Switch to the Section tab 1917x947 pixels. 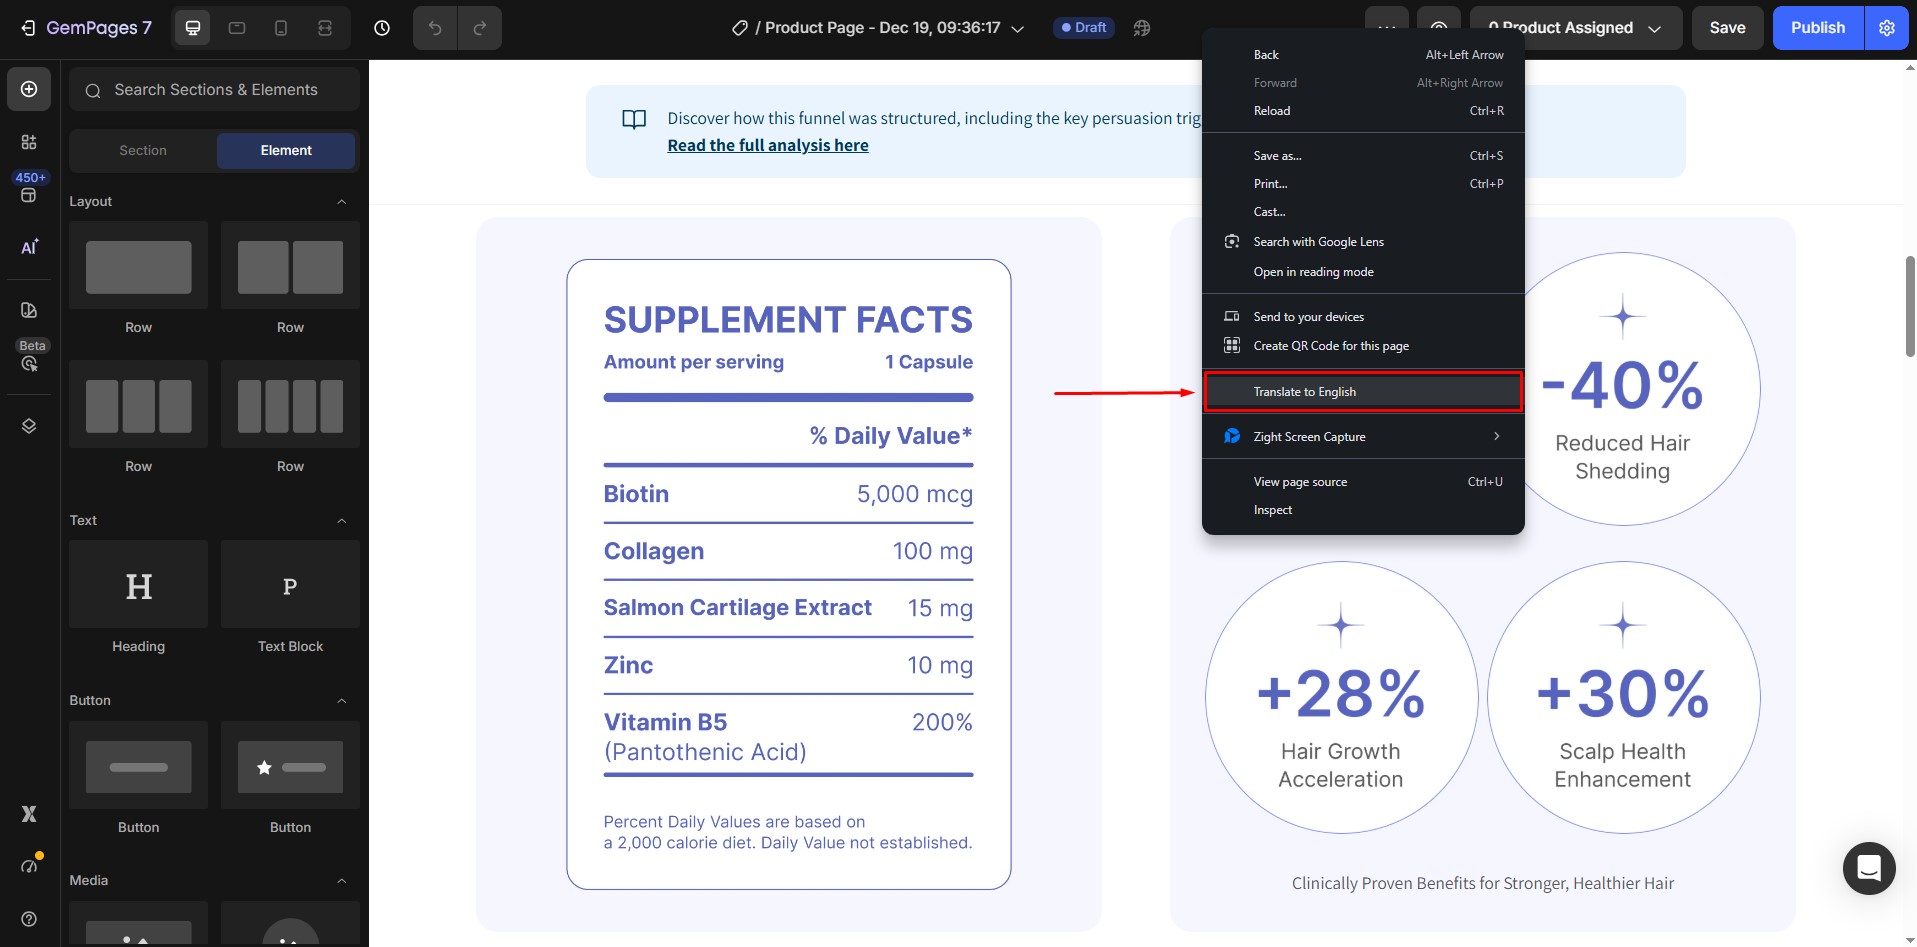tap(143, 150)
